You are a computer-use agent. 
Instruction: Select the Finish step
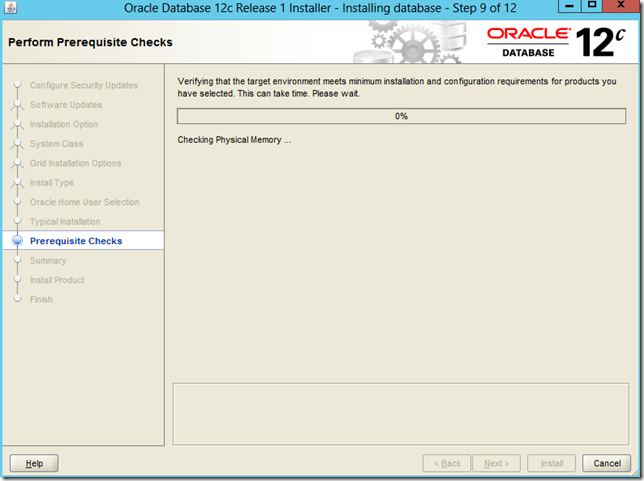click(x=41, y=299)
